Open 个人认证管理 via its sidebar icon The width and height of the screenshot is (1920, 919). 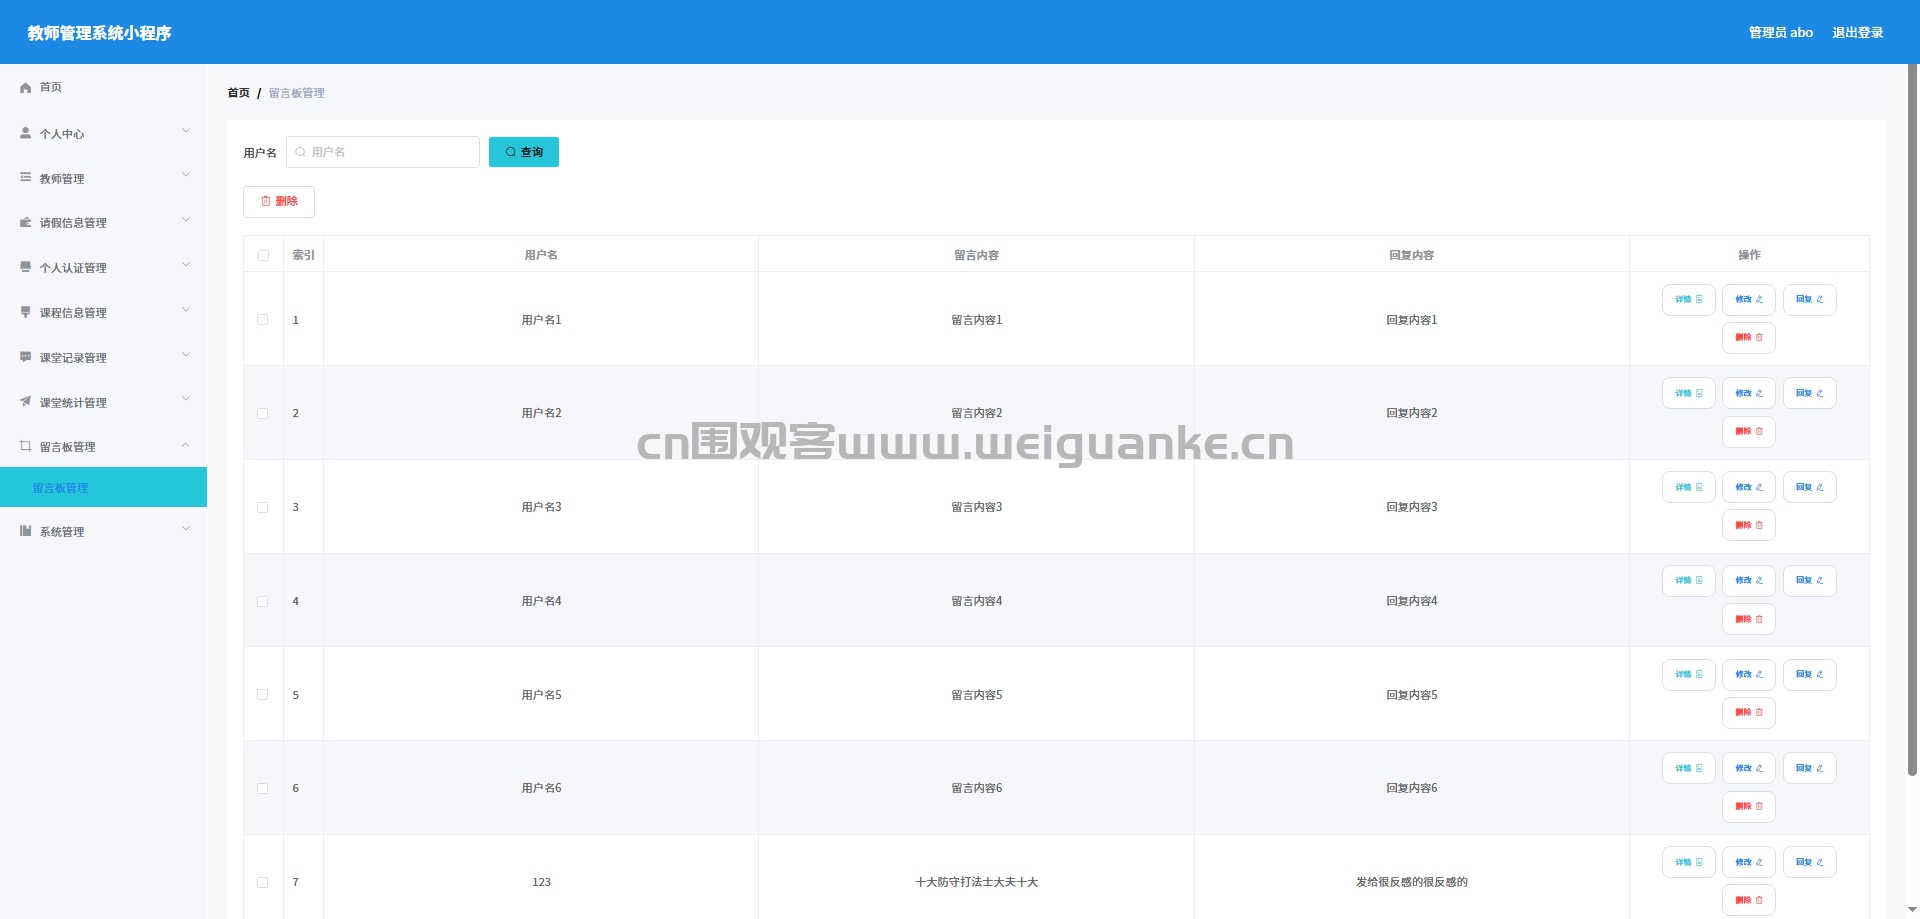tap(26, 267)
